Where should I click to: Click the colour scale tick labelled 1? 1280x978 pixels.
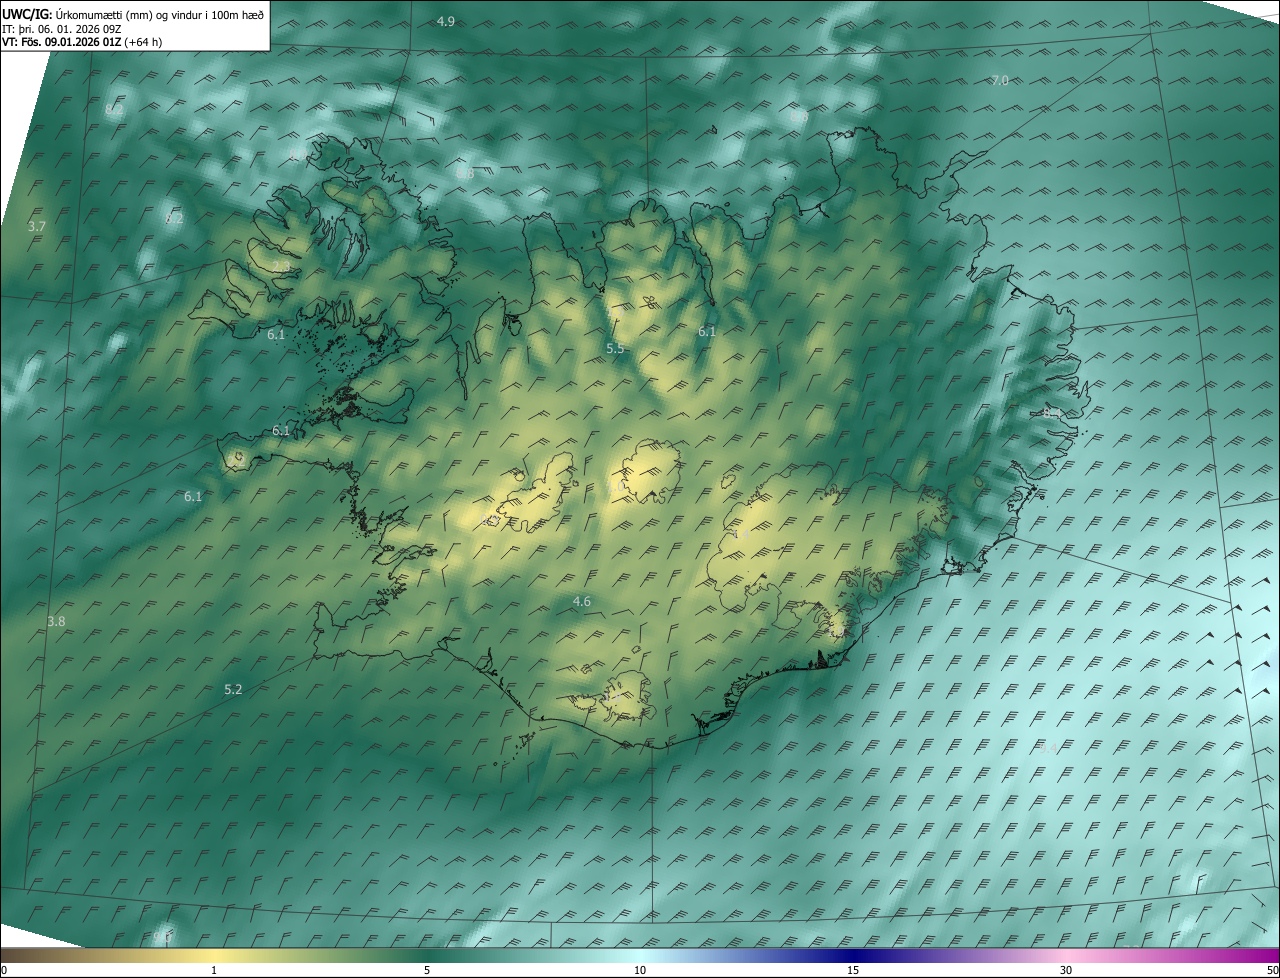coord(214,971)
